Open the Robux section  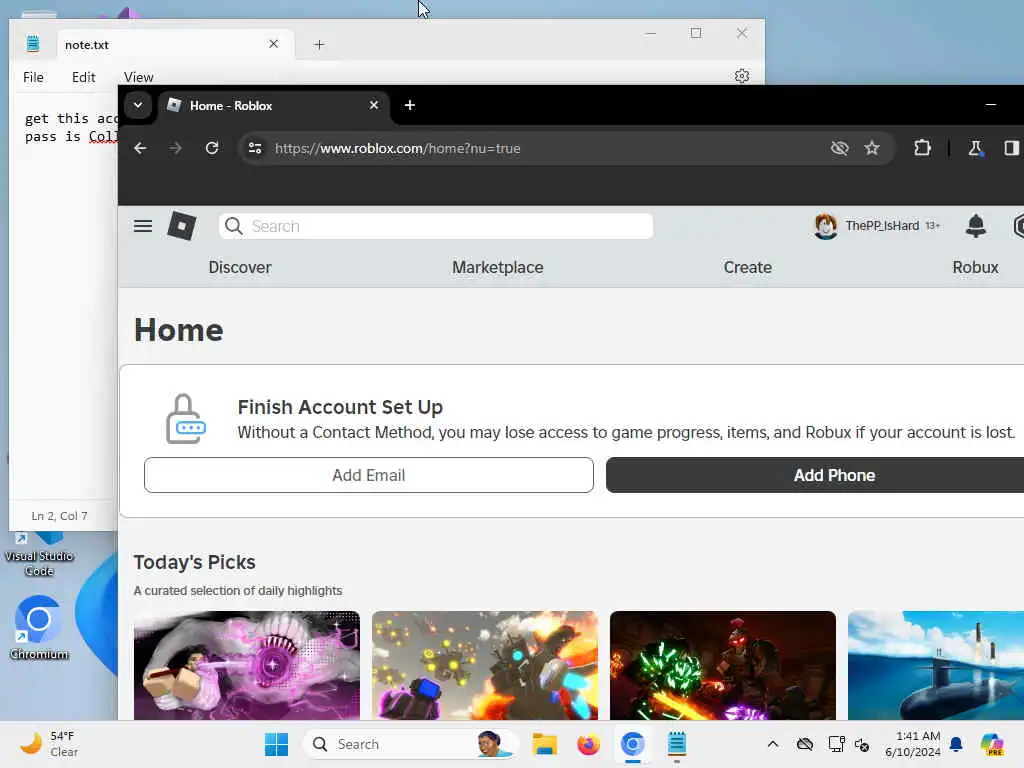point(975,267)
